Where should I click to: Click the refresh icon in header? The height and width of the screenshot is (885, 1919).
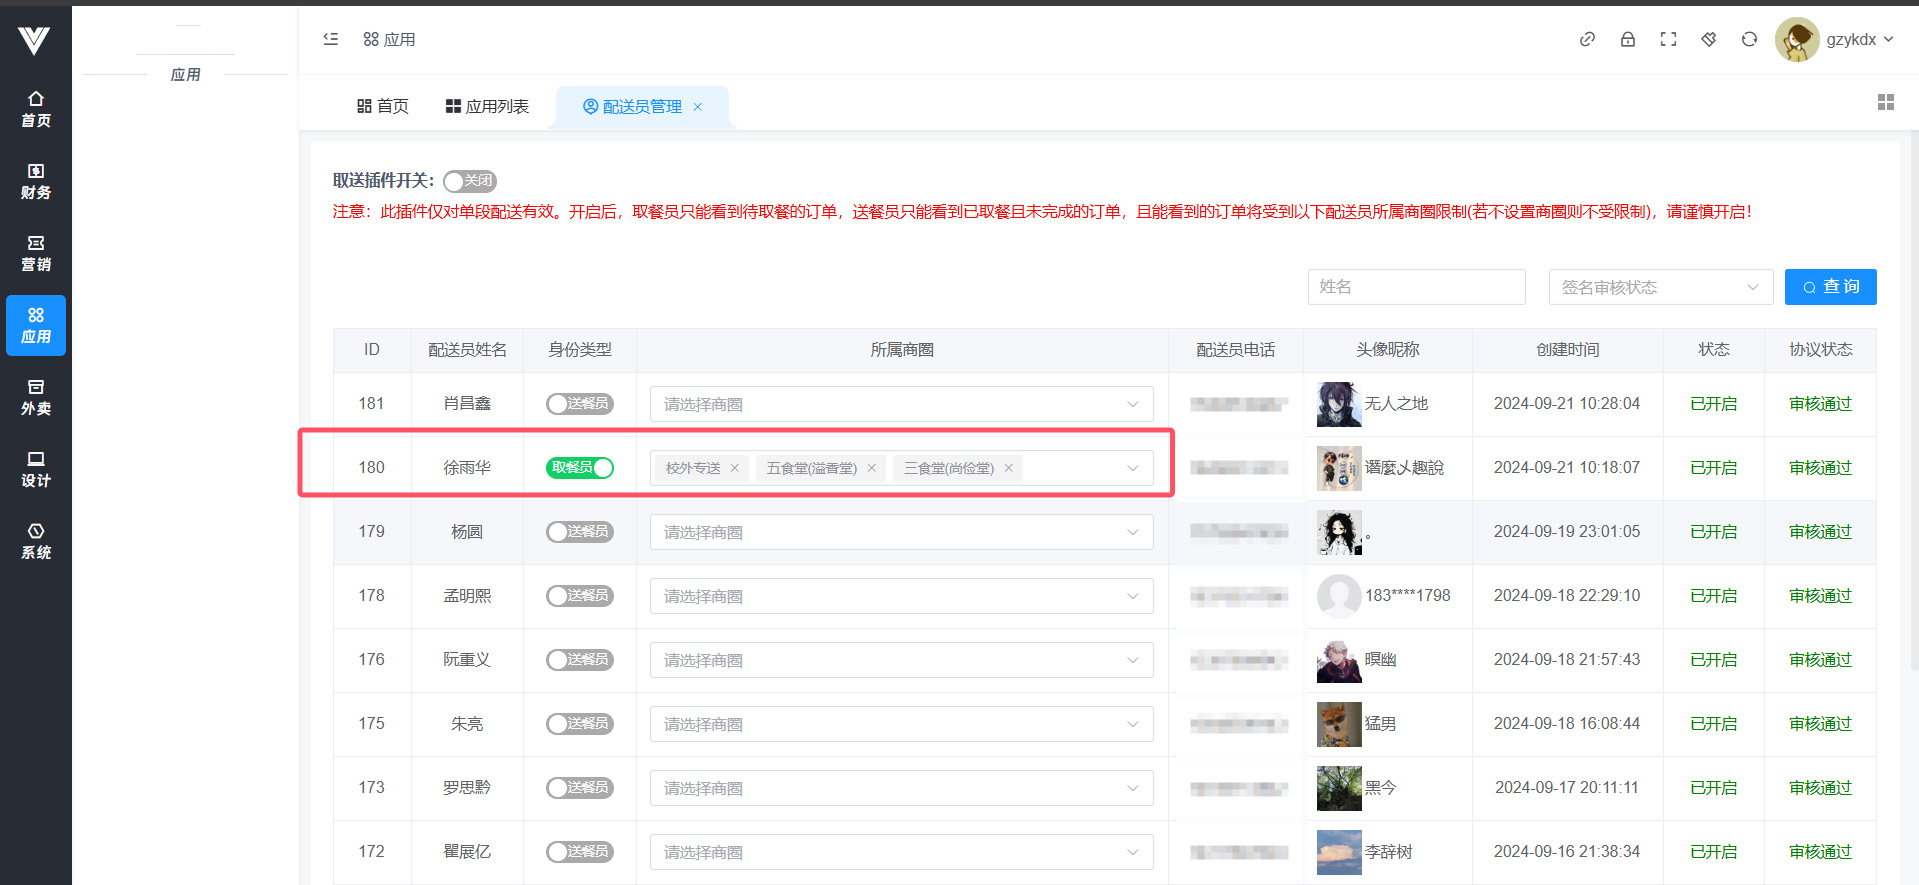[1749, 39]
